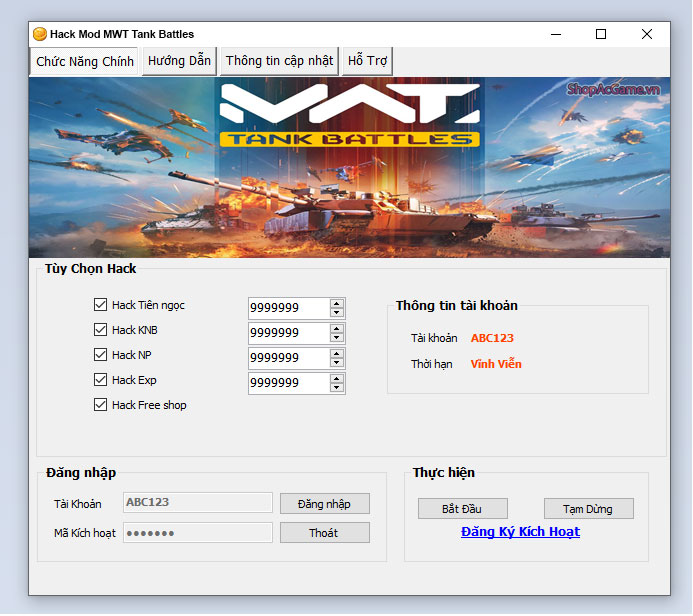Open the Hướng Dẫn tab
Screen dimensions: 693x616
(179, 61)
